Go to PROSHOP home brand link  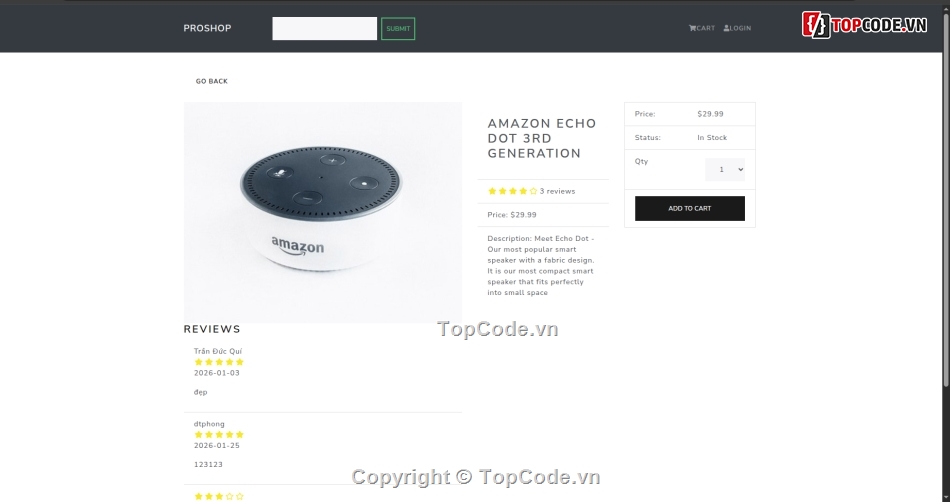click(x=207, y=28)
